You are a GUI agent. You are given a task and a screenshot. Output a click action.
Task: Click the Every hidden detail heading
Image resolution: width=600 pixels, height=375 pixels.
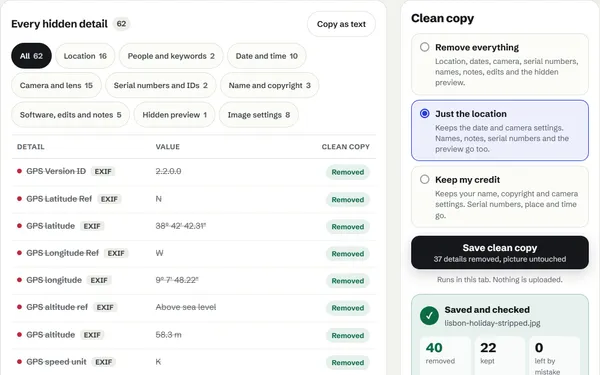[59, 24]
